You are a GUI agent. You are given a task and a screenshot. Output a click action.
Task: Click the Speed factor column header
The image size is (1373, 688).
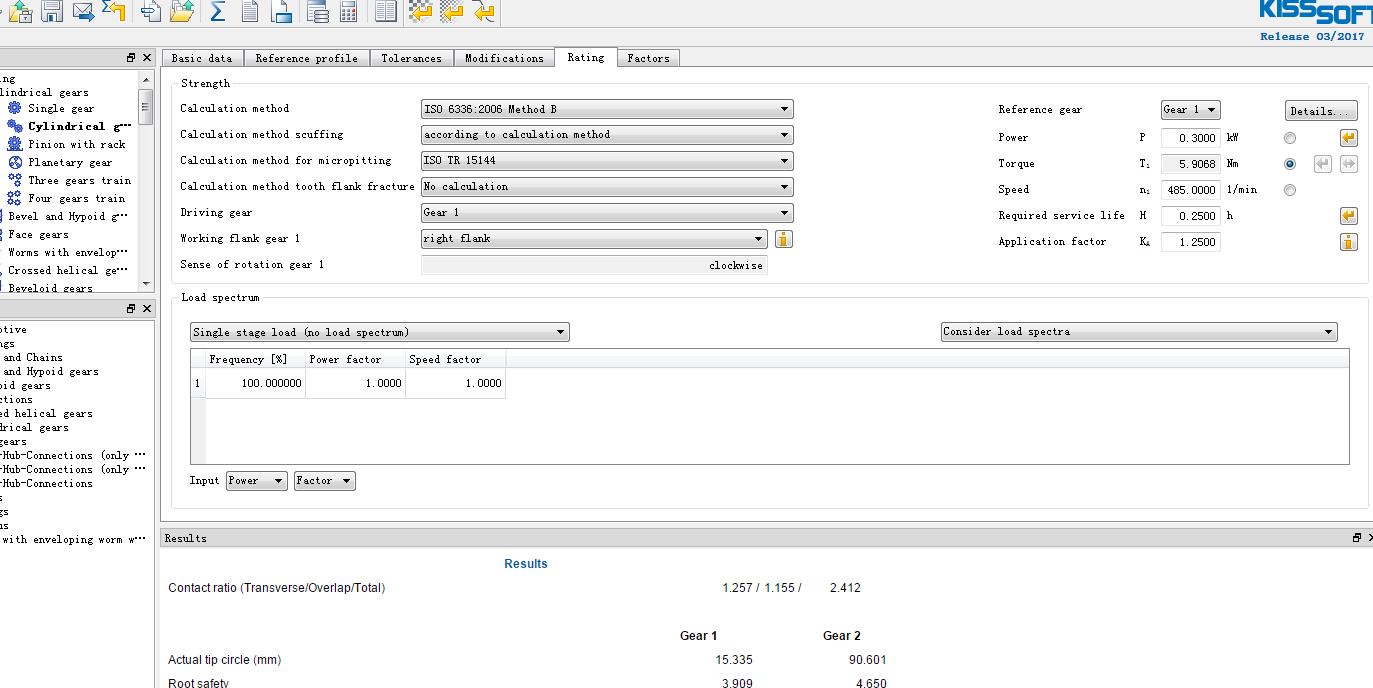click(455, 359)
